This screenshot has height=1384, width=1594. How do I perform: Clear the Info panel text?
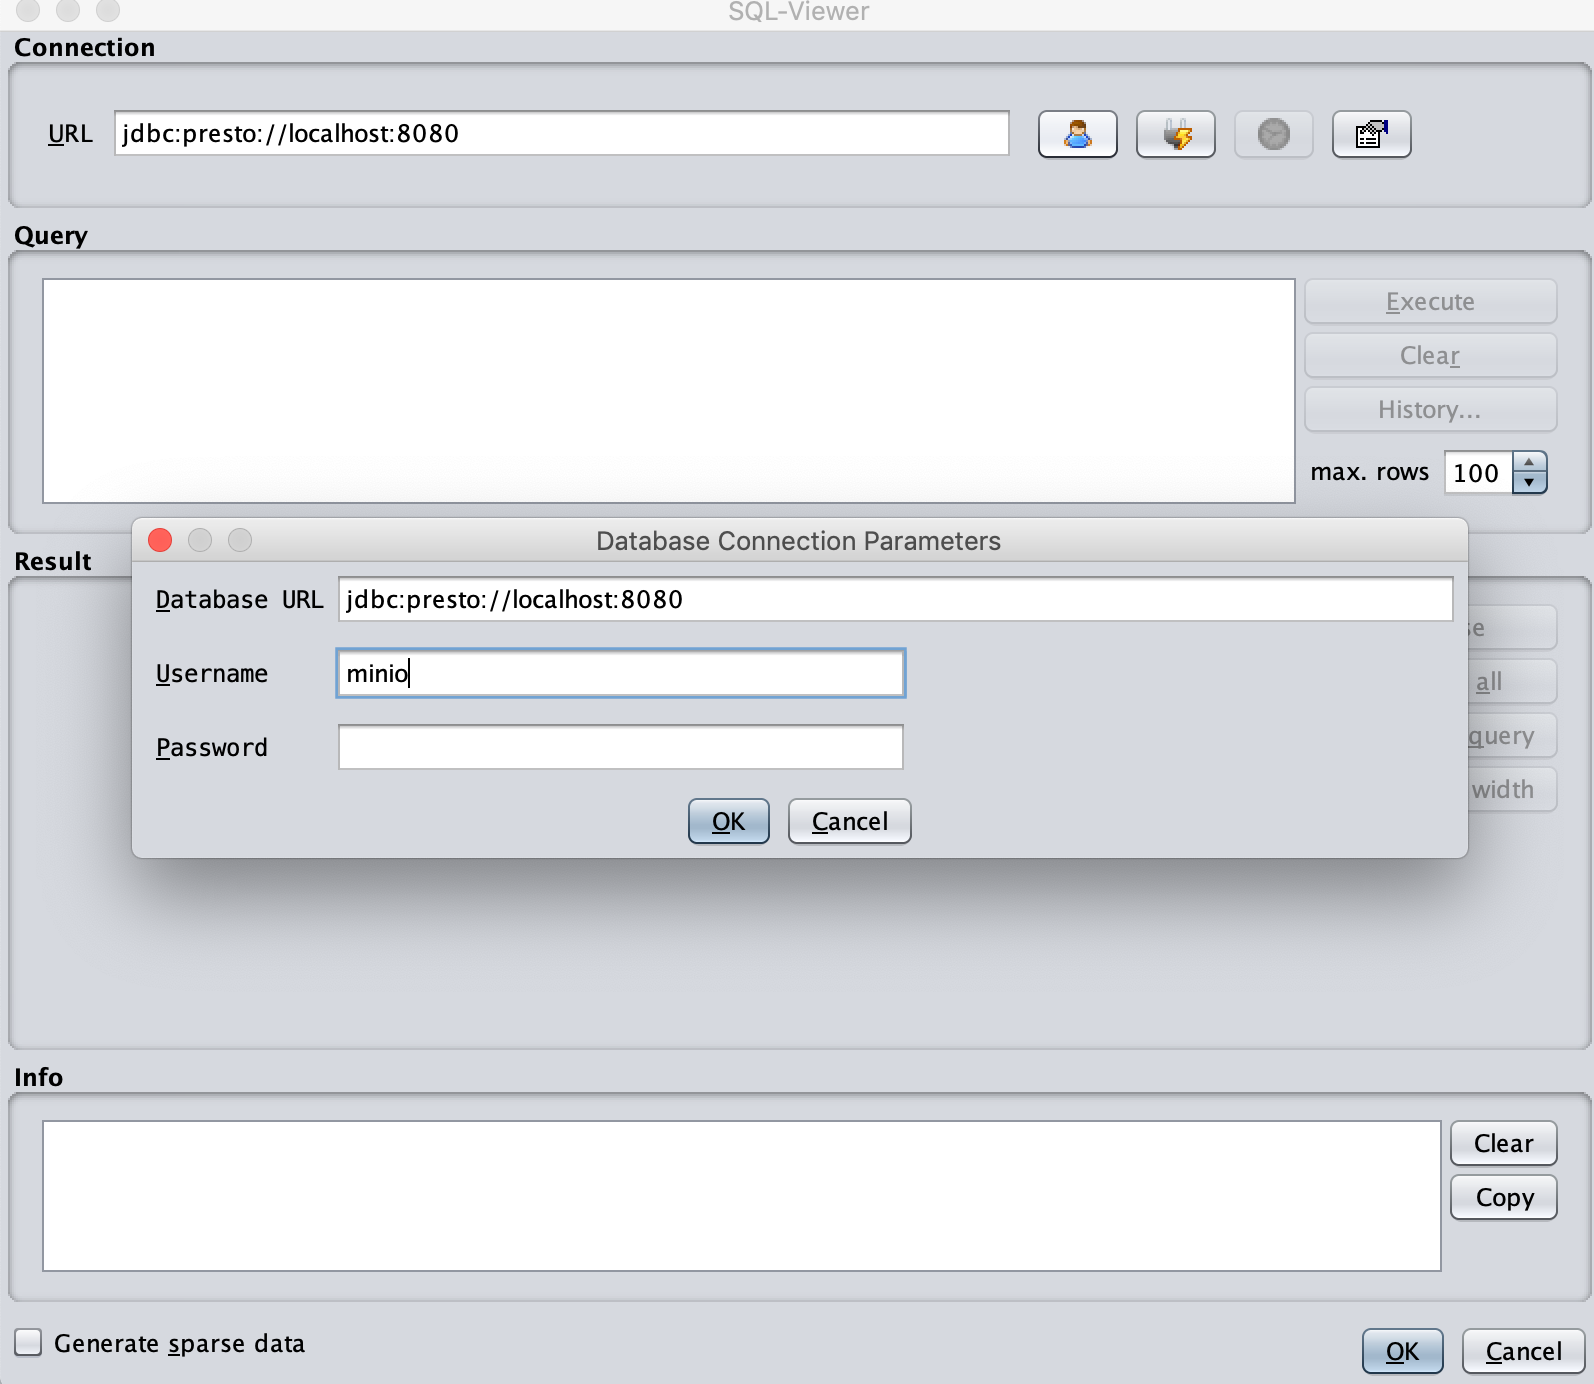click(x=1502, y=1143)
